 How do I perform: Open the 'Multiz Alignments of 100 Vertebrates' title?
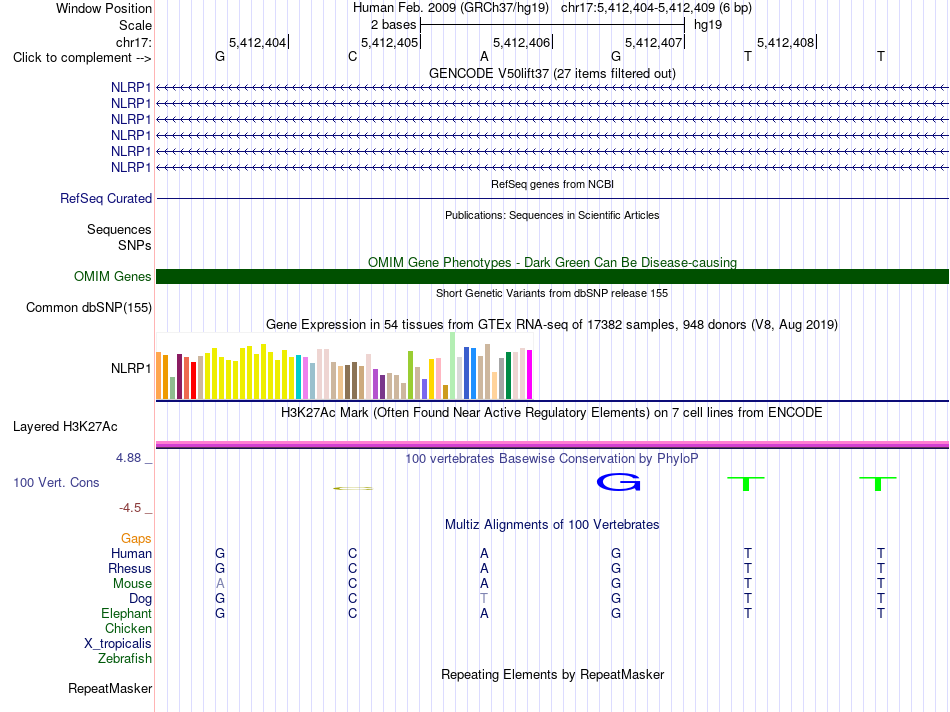click(552, 525)
